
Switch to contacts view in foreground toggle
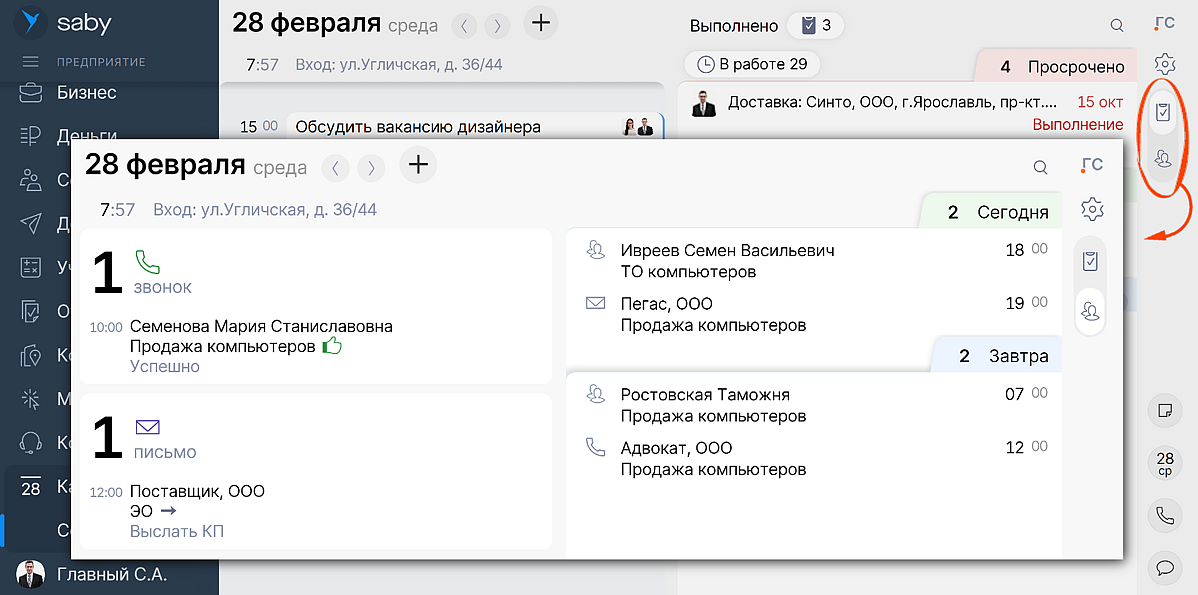[1091, 312]
